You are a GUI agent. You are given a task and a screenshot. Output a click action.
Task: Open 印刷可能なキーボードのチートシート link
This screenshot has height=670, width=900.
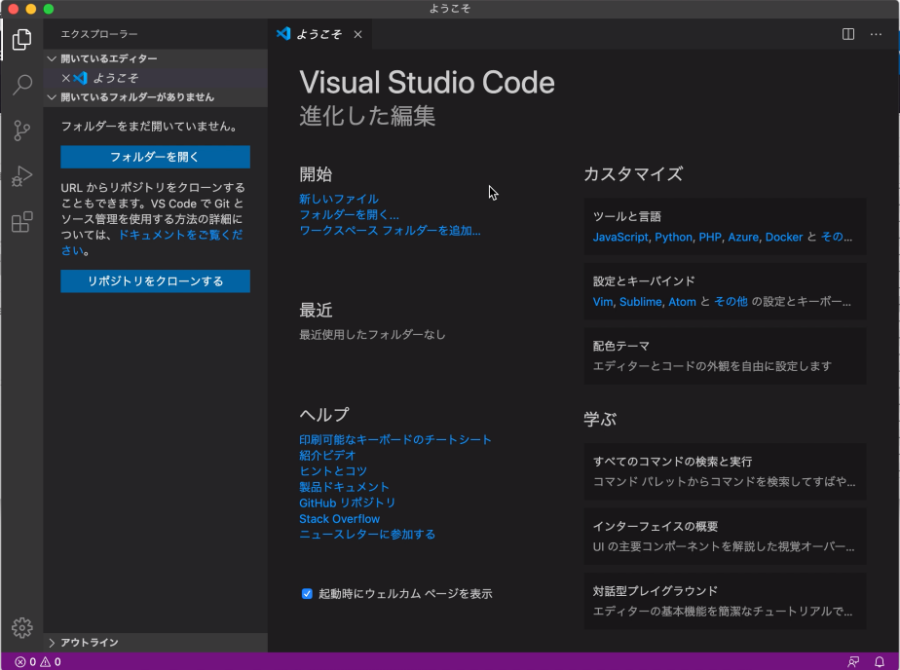point(395,439)
